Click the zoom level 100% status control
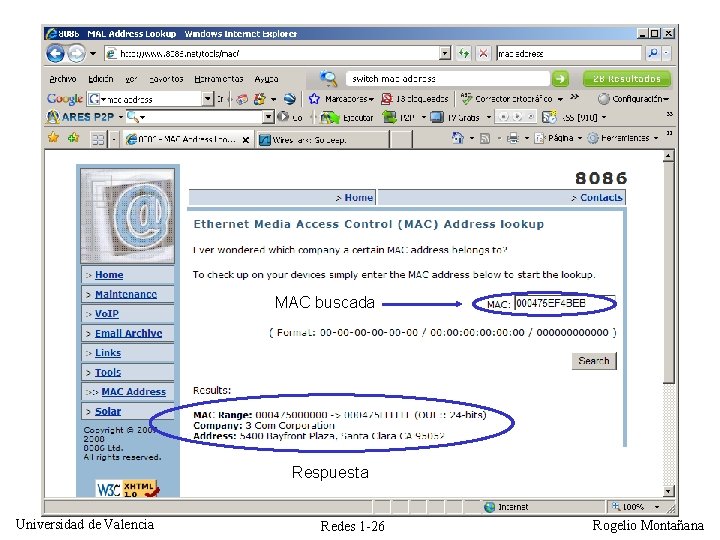This screenshot has height=540, width=720. (x=638, y=507)
